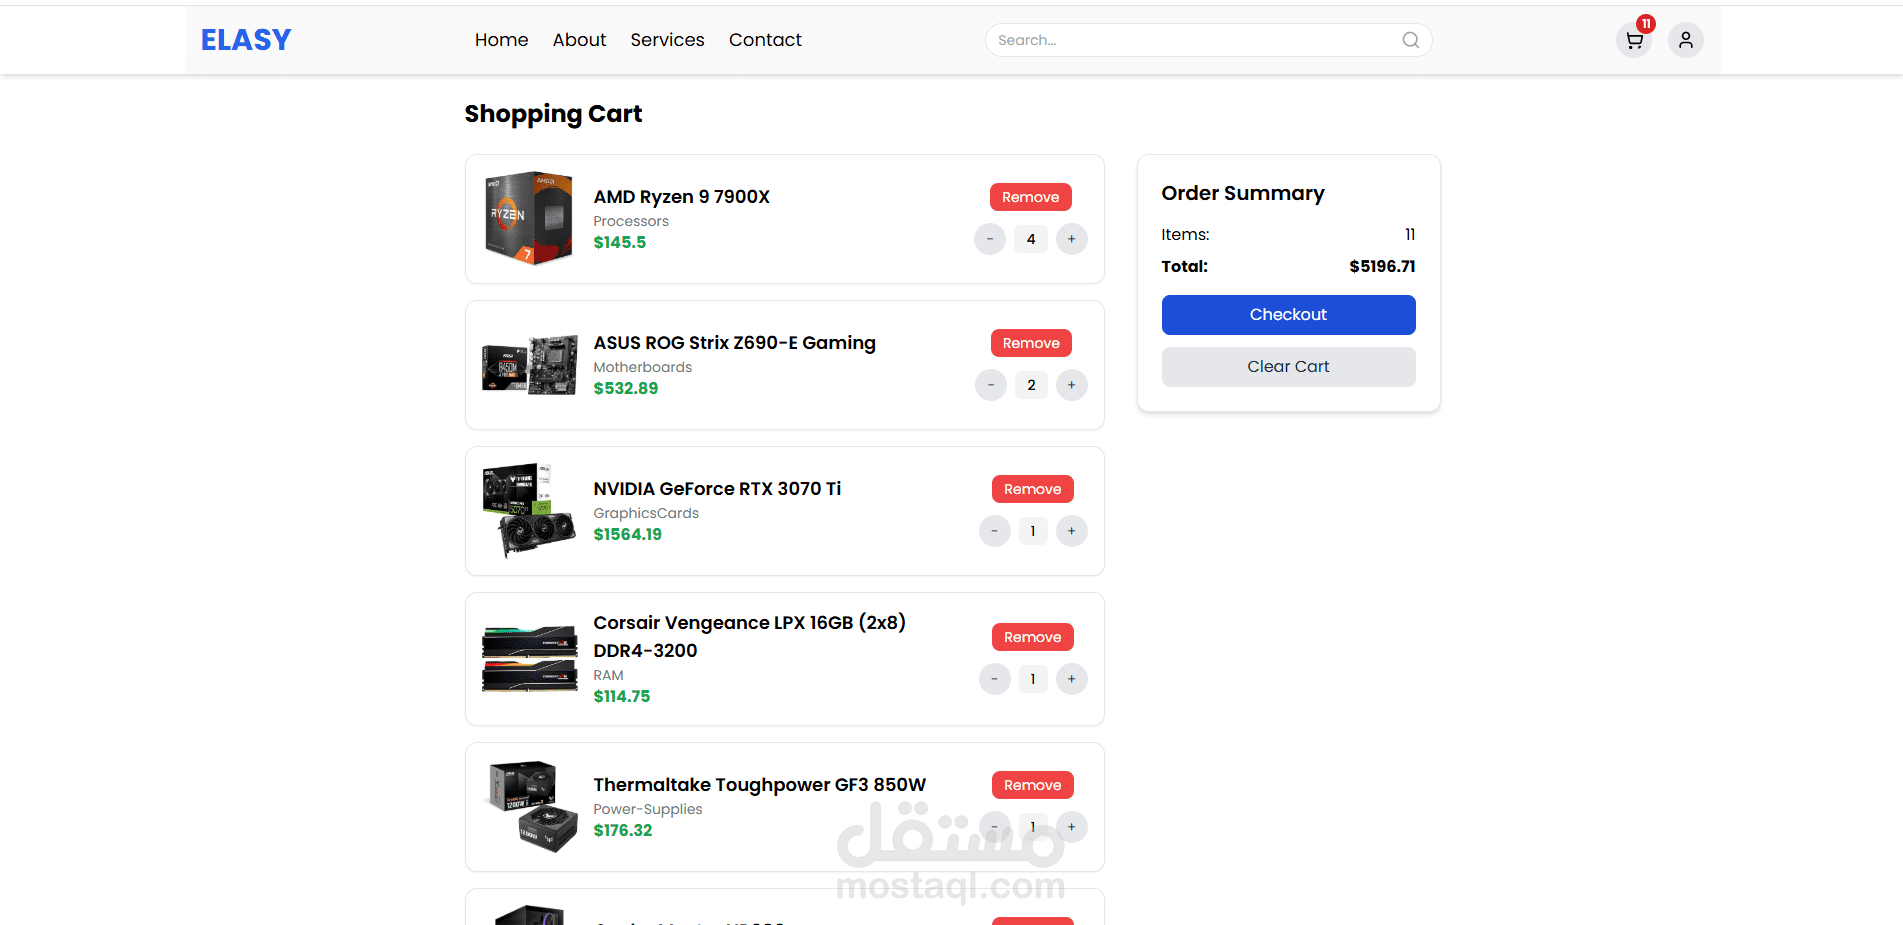This screenshot has height=925, width=1903.
Task: Open the NVIDIA RTX 3070 Ti product image
Action: point(530,511)
